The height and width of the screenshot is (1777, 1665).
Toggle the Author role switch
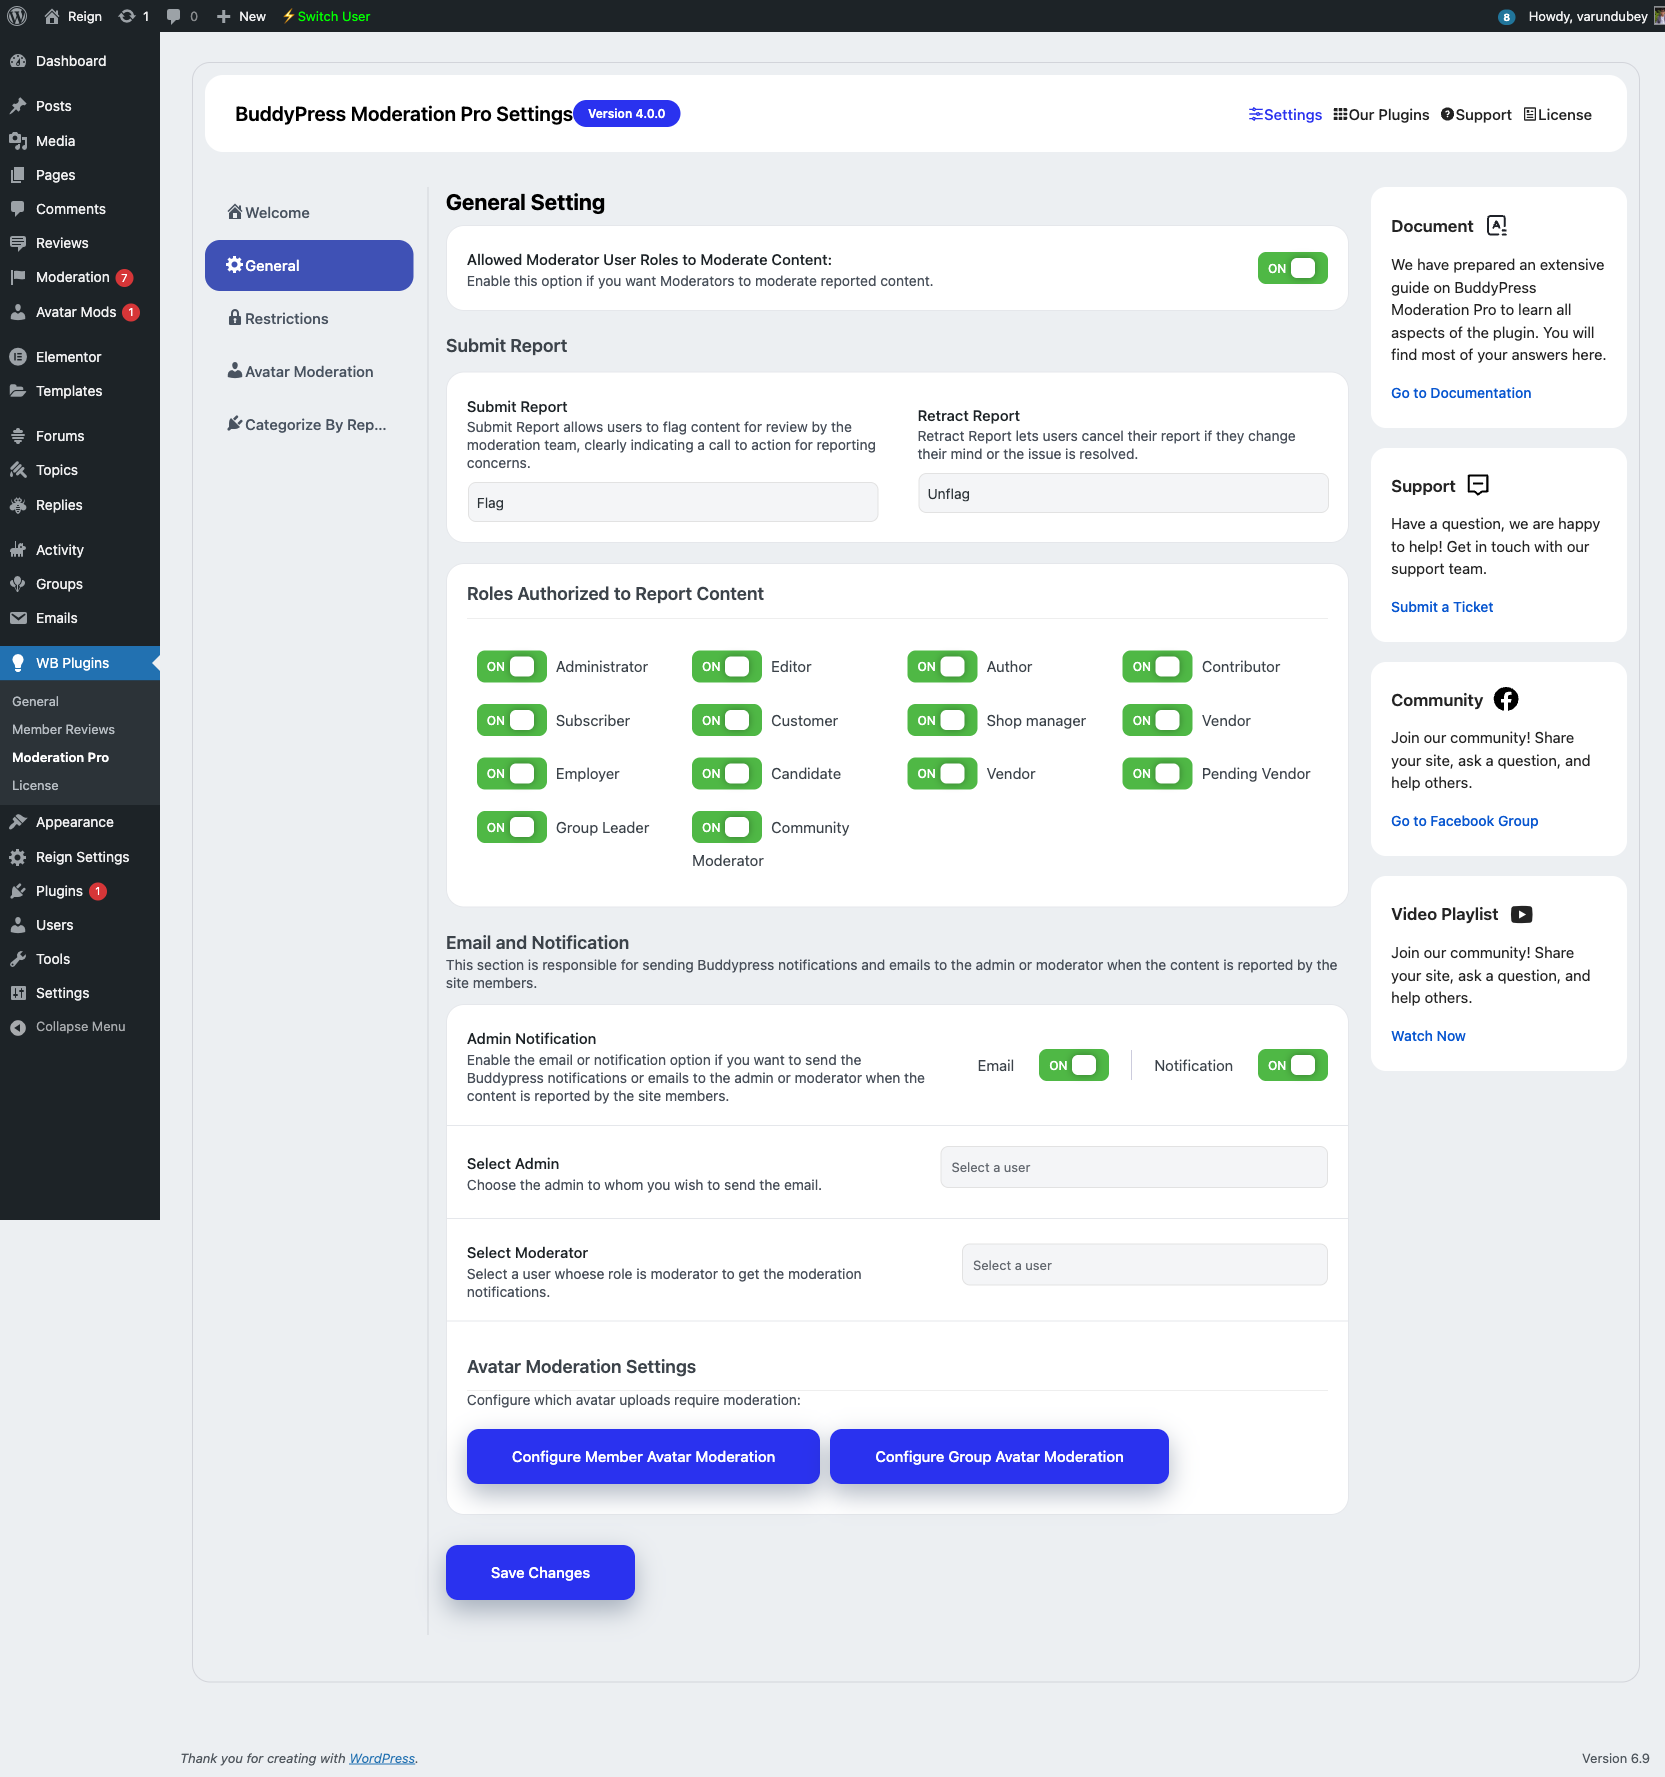tap(942, 667)
